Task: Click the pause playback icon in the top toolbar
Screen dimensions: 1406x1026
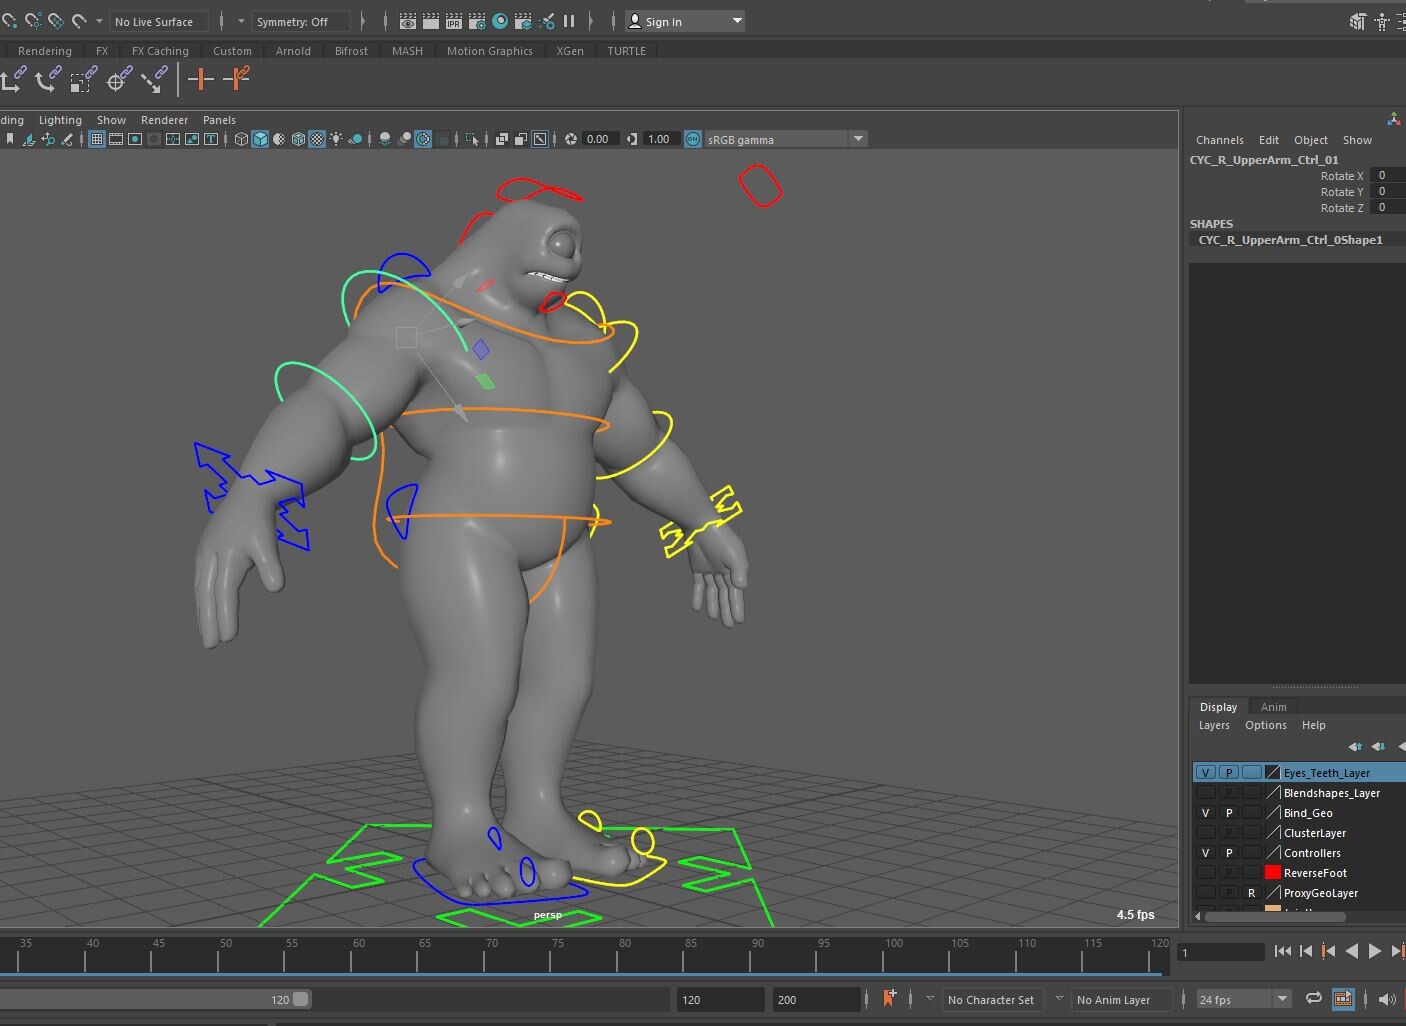Action: [x=568, y=20]
